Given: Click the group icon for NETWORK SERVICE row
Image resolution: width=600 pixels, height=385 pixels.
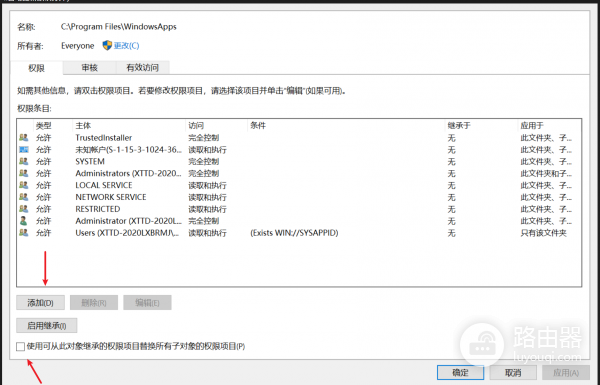Looking at the screenshot, I should pos(24,197).
